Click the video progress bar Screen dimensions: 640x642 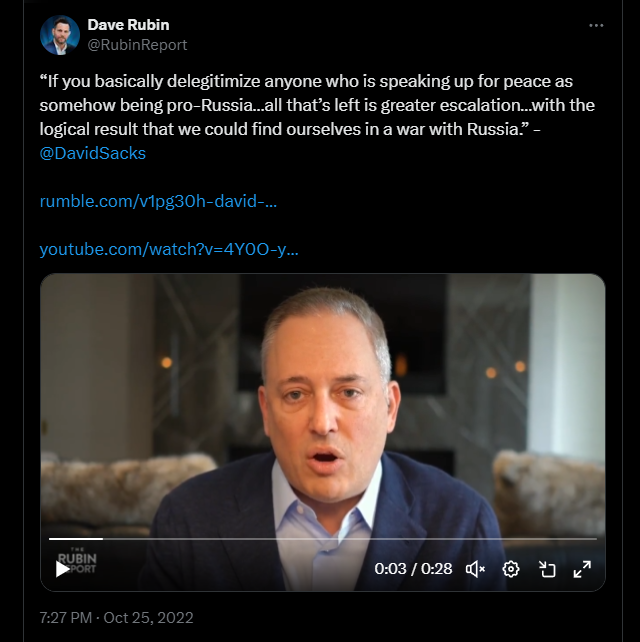(x=323, y=539)
